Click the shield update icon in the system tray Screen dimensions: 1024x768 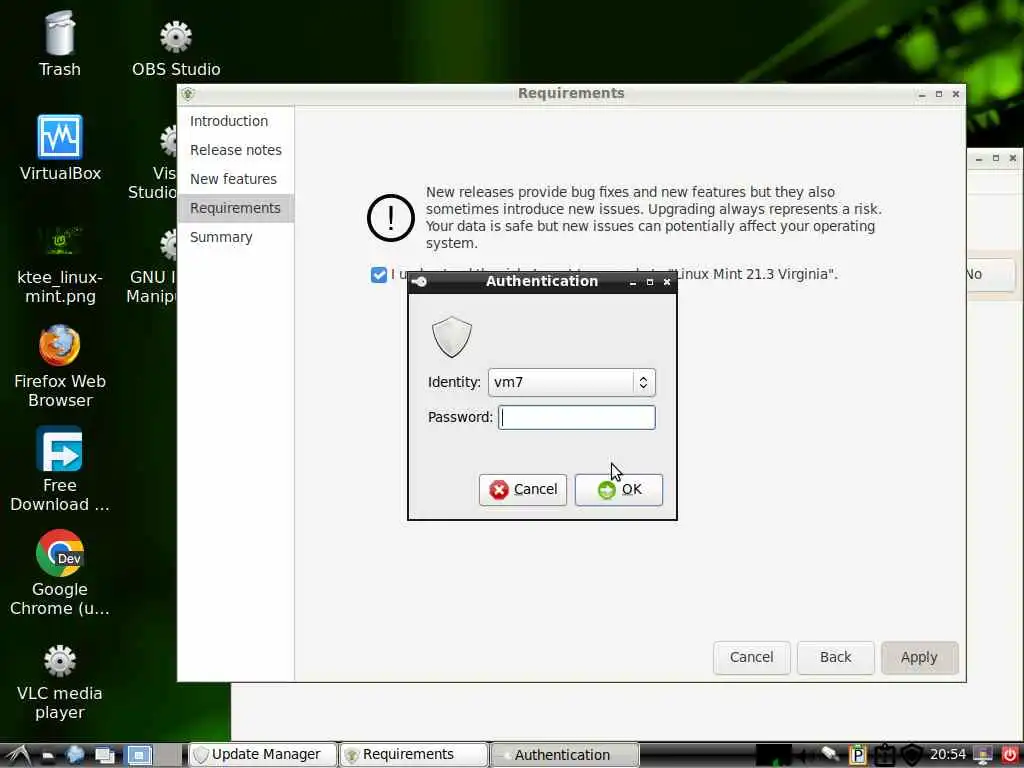(912, 755)
